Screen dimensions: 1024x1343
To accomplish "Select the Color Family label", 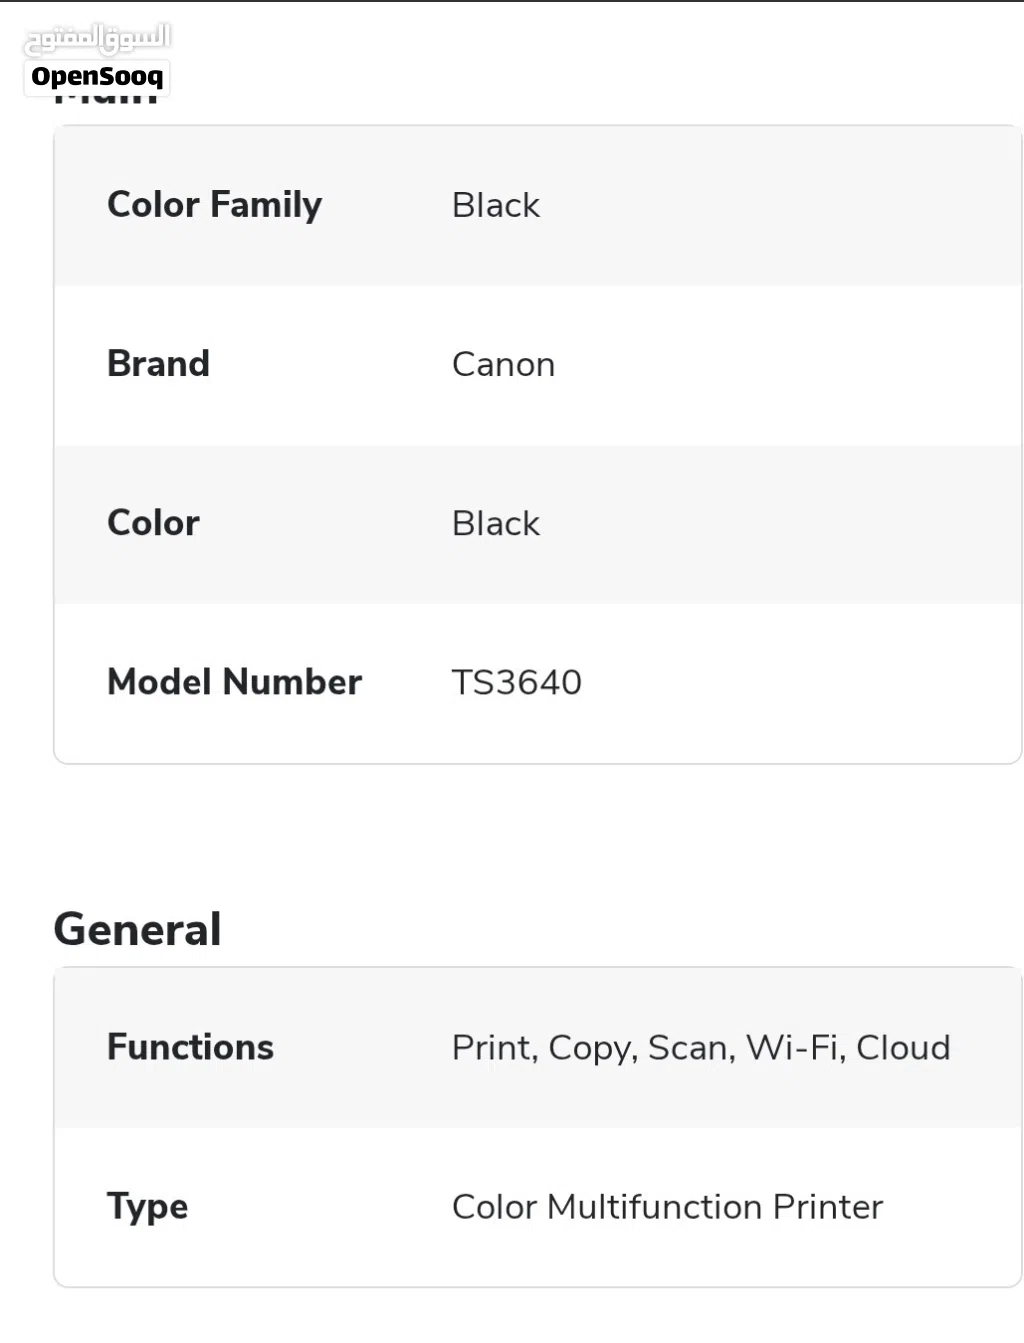I will coord(214,205).
